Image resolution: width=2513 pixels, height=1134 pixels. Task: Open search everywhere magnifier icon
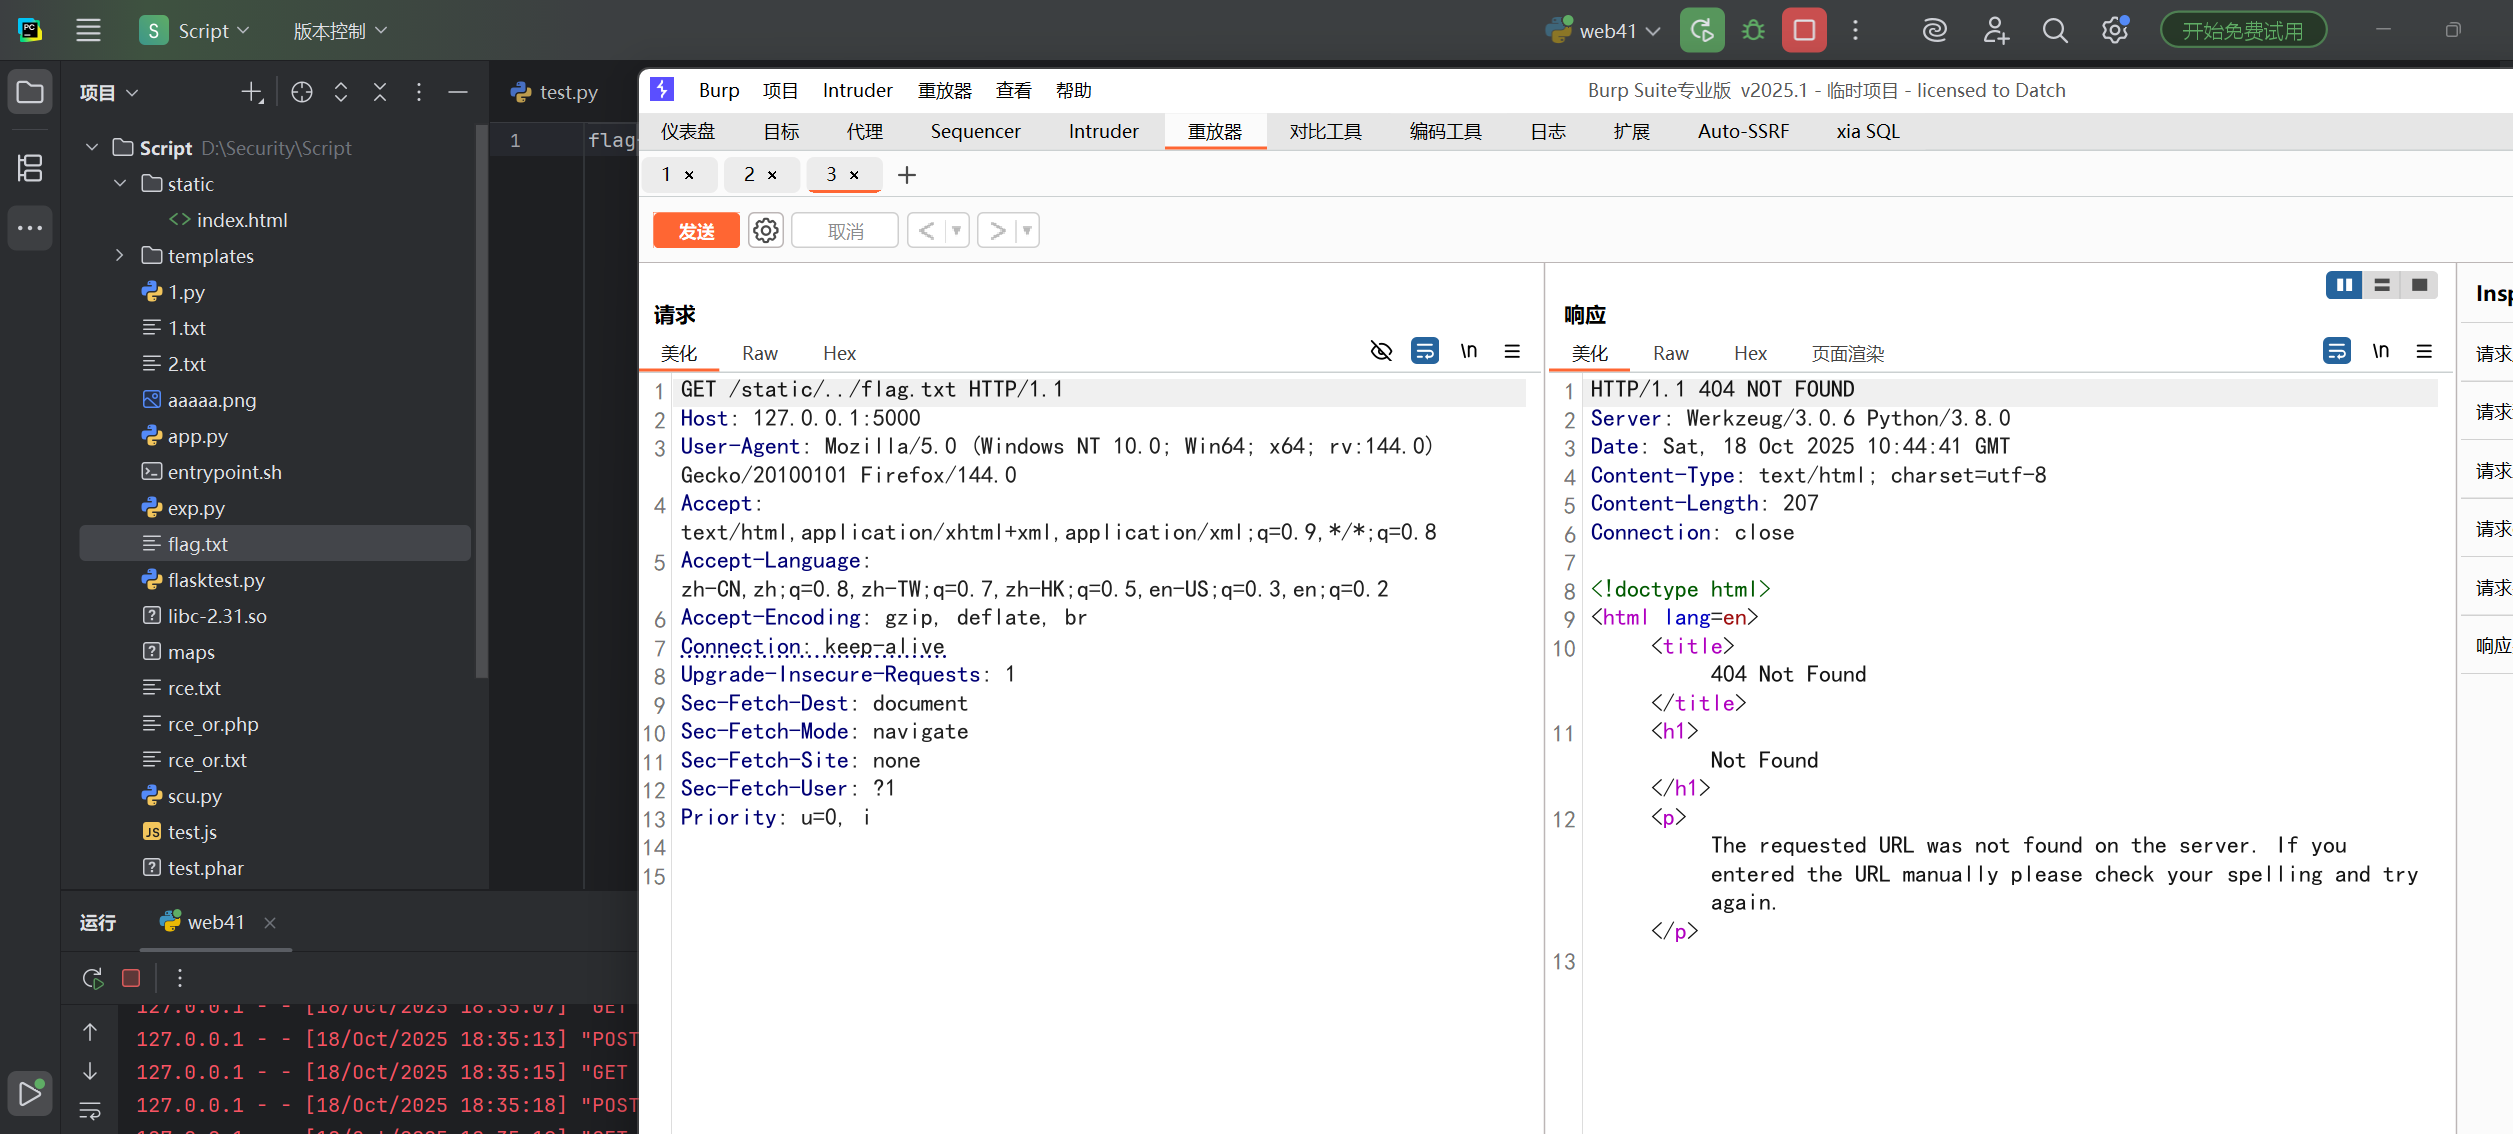pyautogui.click(x=2055, y=30)
